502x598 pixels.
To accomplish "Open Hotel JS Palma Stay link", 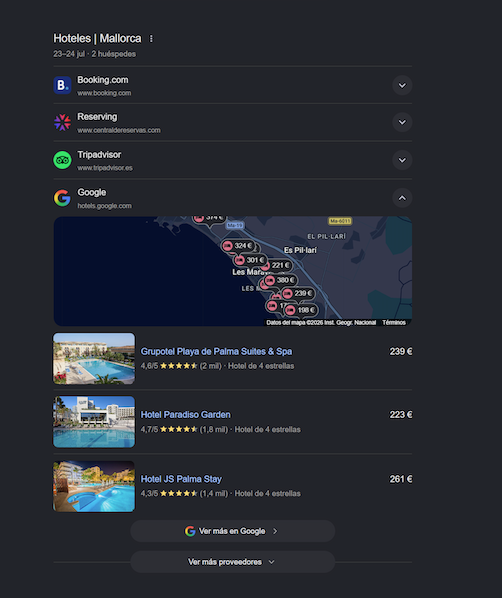I will pyautogui.click(x=181, y=479).
